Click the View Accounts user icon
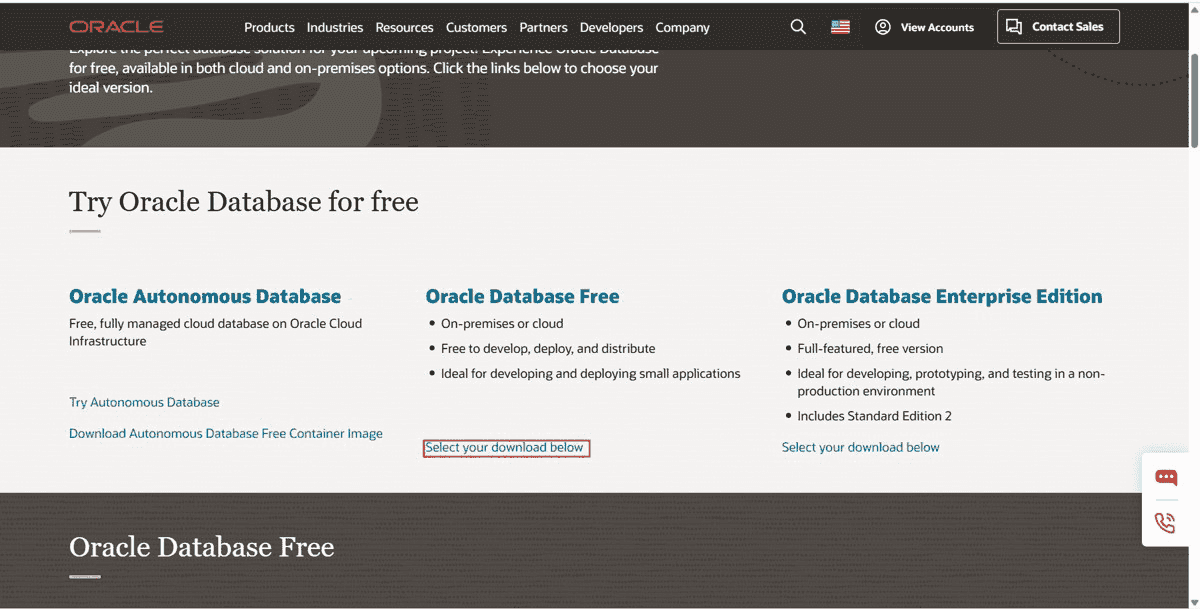Viewport: 1200px width, 609px height. pyautogui.click(x=882, y=27)
